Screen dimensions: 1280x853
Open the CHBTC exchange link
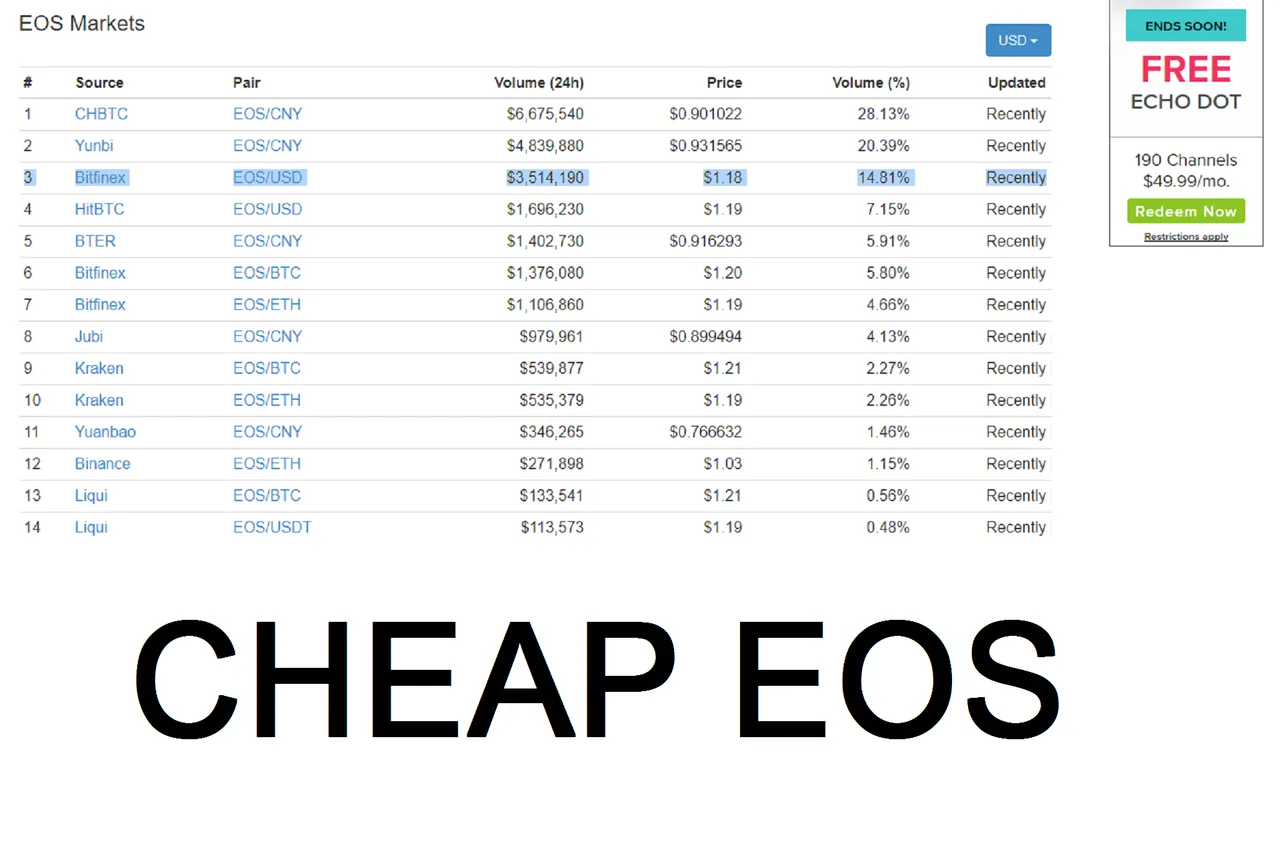pyautogui.click(x=101, y=114)
